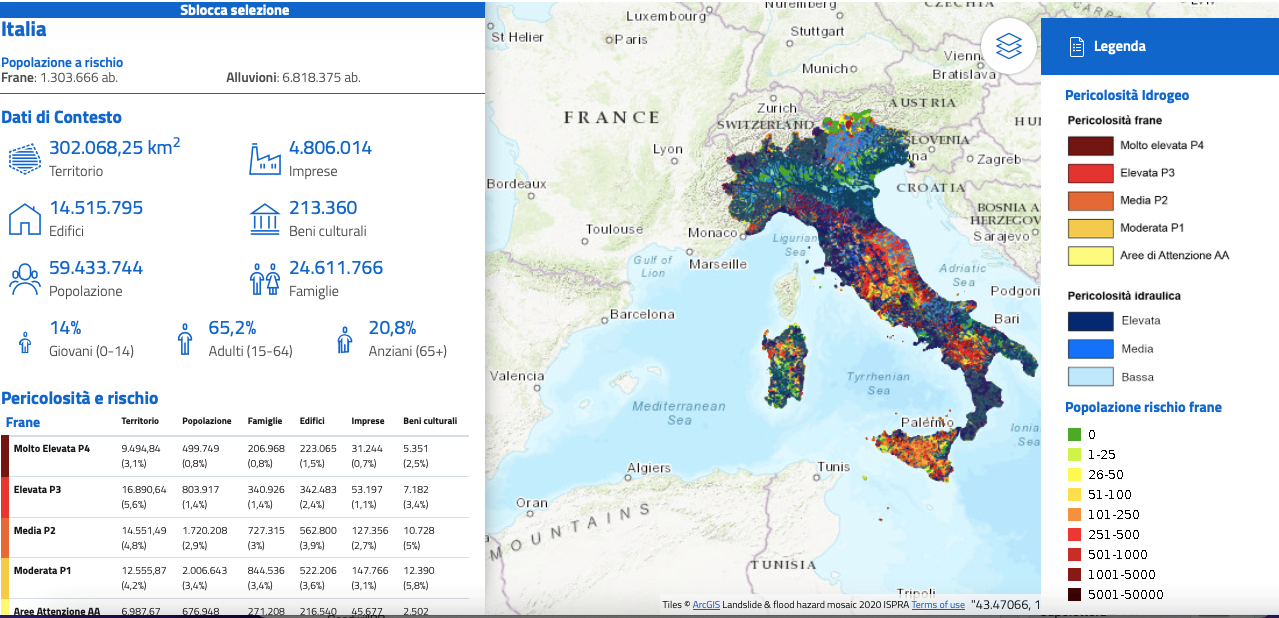This screenshot has height=618, width=1279.
Task: Open the Terms of use link
Action: pos(937,605)
